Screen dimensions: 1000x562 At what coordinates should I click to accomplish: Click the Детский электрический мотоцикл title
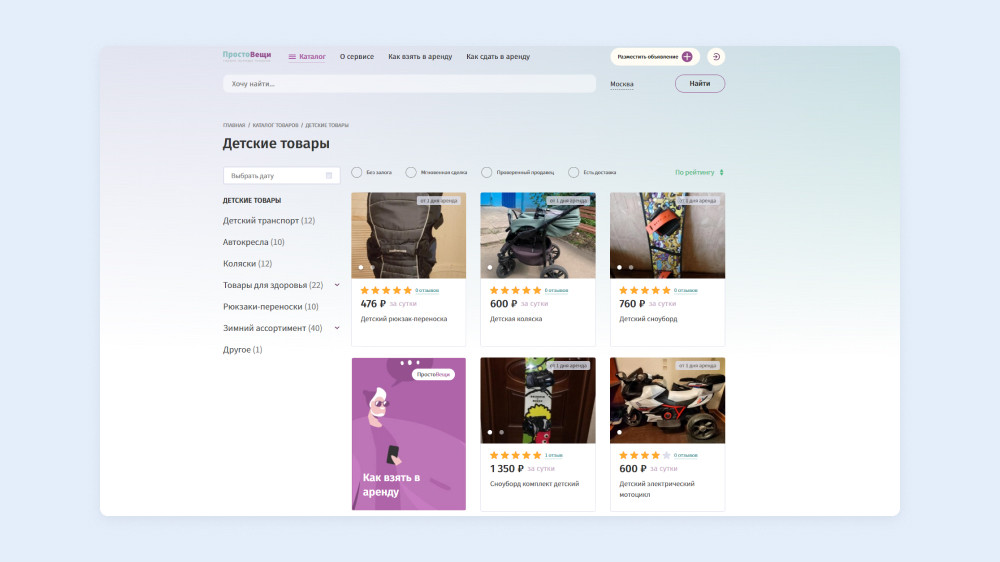(657, 489)
